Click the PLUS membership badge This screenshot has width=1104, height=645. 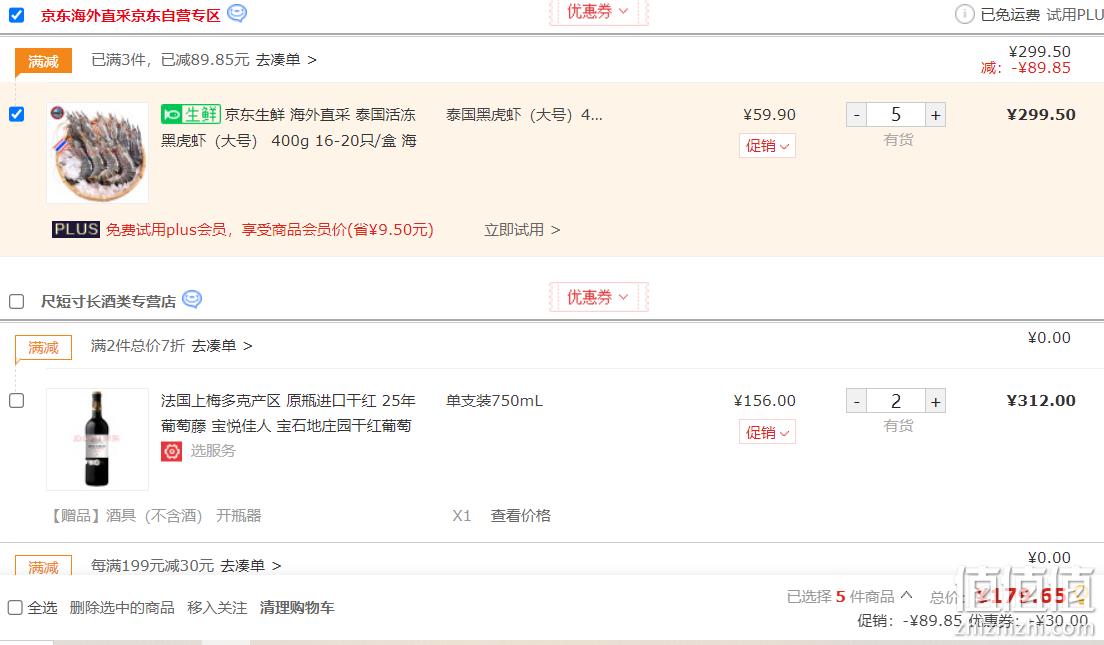75,230
